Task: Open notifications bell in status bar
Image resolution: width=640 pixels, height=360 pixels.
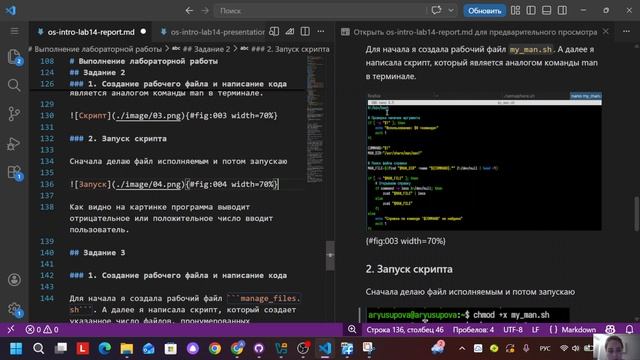Action: pos(629,329)
